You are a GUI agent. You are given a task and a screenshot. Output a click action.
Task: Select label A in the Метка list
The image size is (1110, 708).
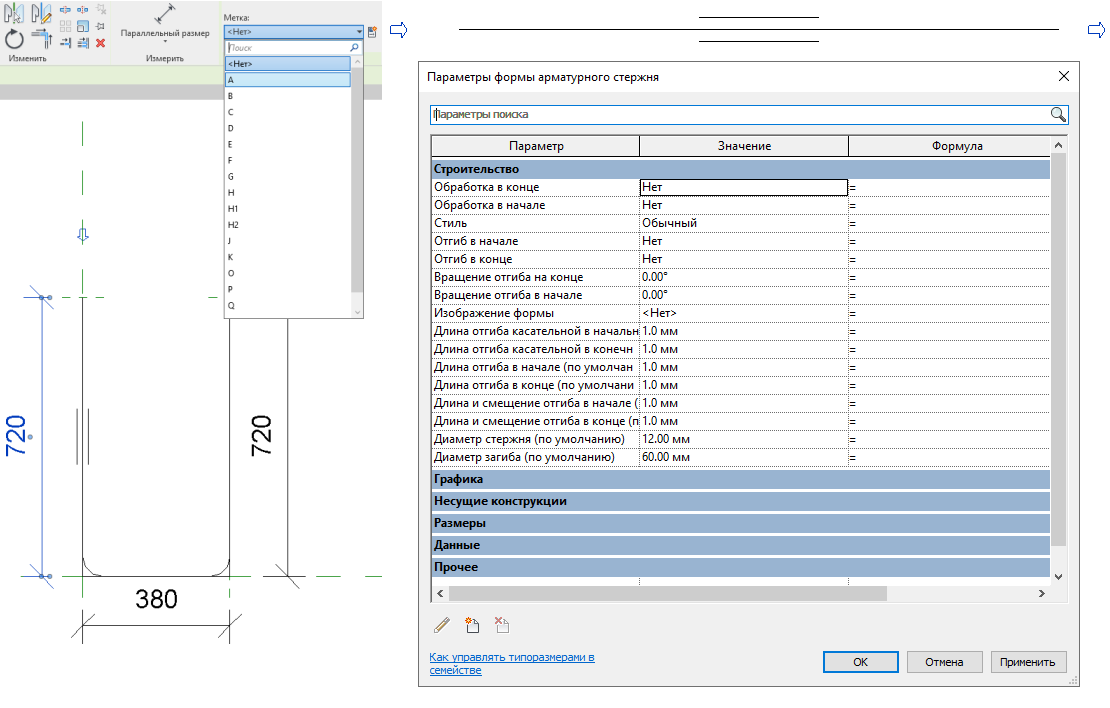point(287,80)
